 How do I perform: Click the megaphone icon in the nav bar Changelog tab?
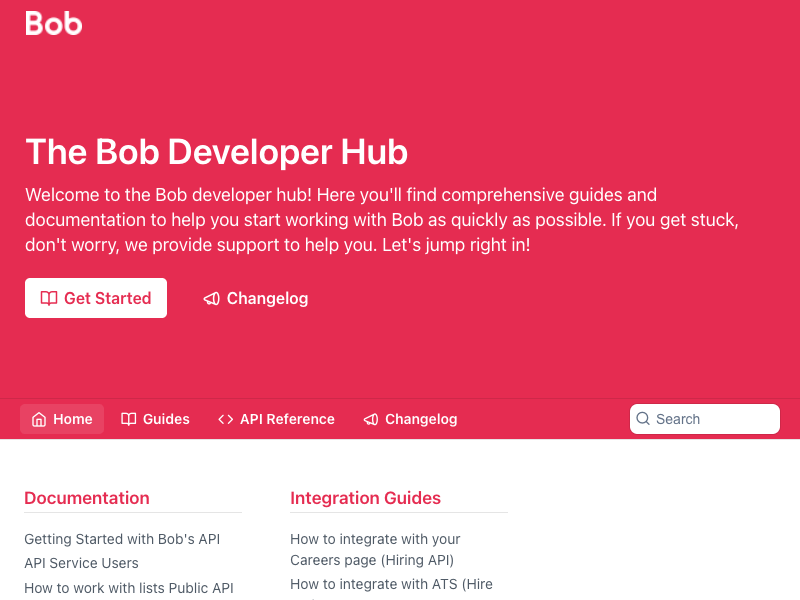371,419
